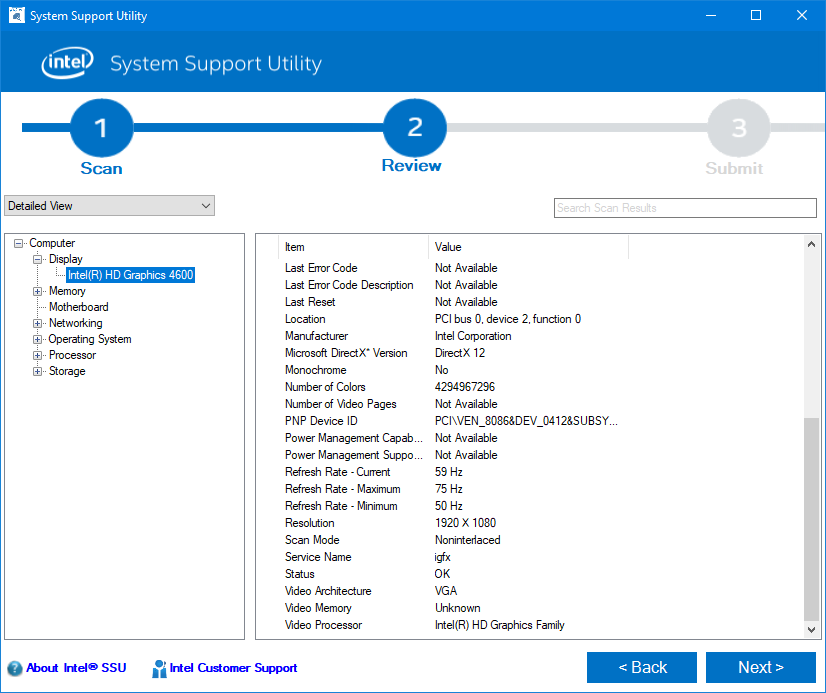Click the Intel Customer Support person icon

tap(159, 669)
